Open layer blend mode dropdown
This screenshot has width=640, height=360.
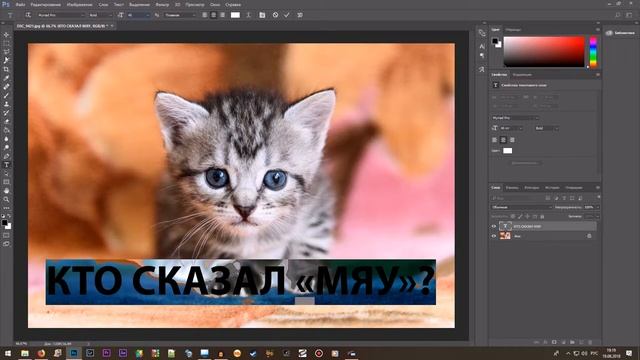(x=522, y=207)
